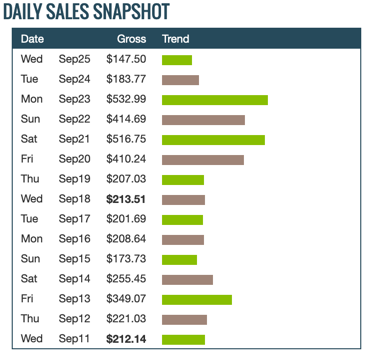This screenshot has width=371, height=362.
Task: Select the green bar for Fri Sep13
Action: pyautogui.click(x=197, y=300)
